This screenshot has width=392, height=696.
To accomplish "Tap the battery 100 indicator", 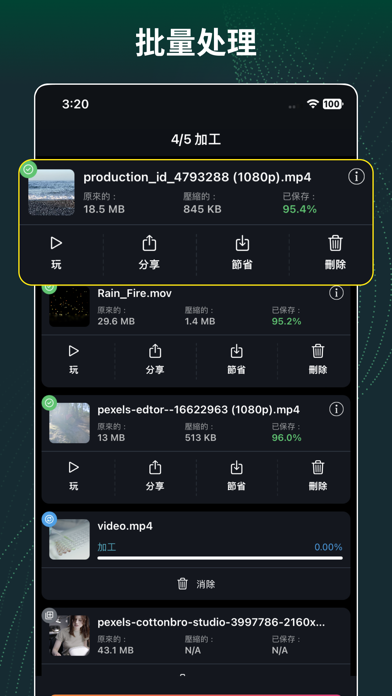I will coord(333,104).
